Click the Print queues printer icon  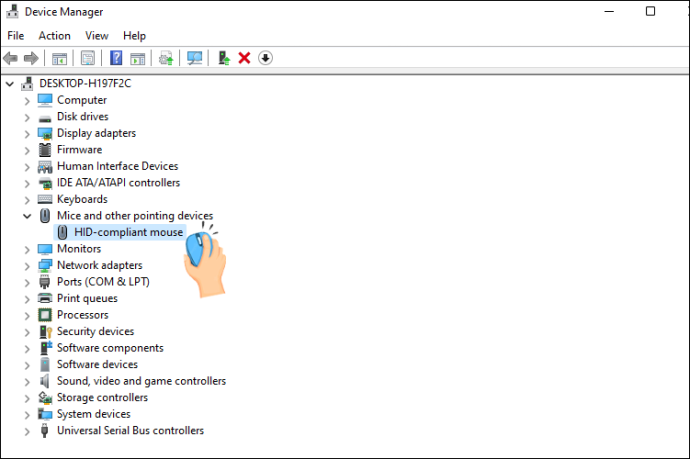pos(45,298)
